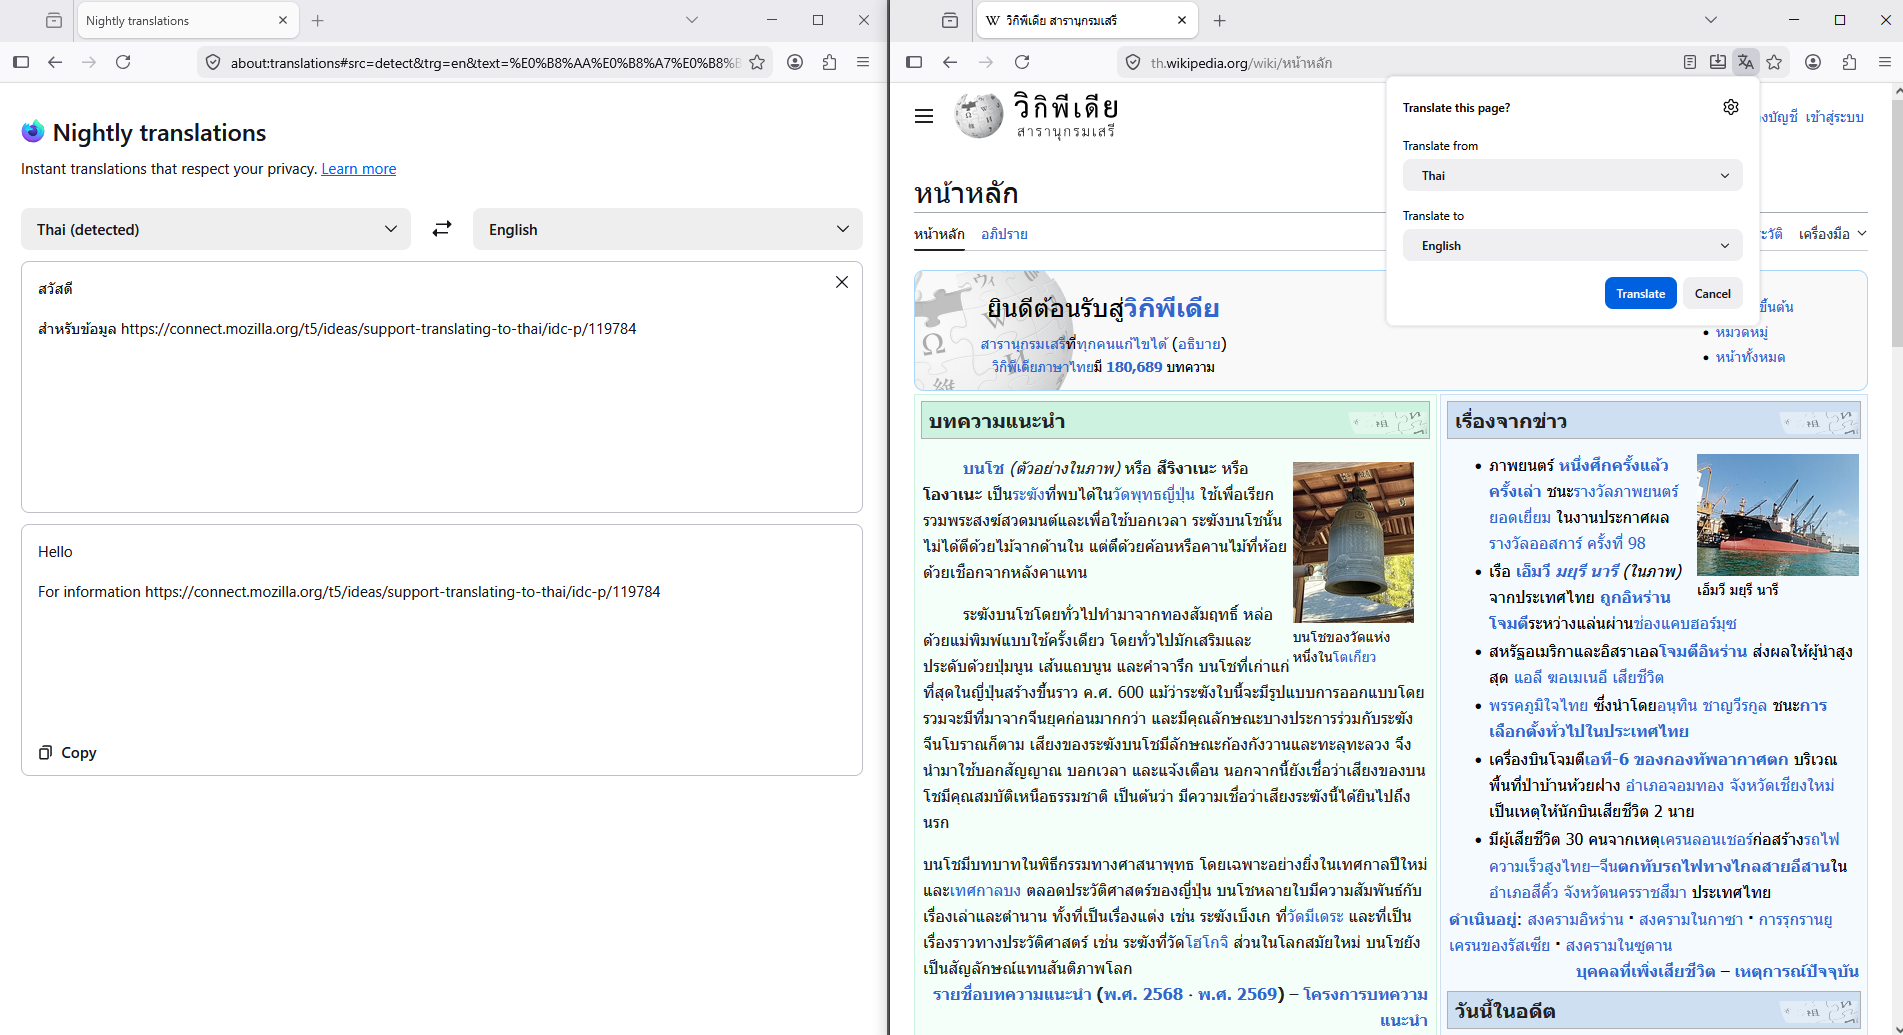Open the cargo ship news thumbnail

pyautogui.click(x=1778, y=515)
